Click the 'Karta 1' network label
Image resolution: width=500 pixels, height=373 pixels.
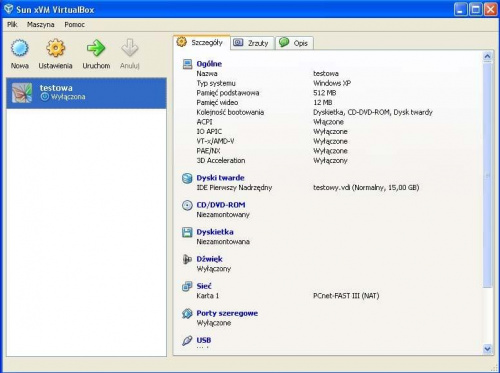click(x=207, y=296)
